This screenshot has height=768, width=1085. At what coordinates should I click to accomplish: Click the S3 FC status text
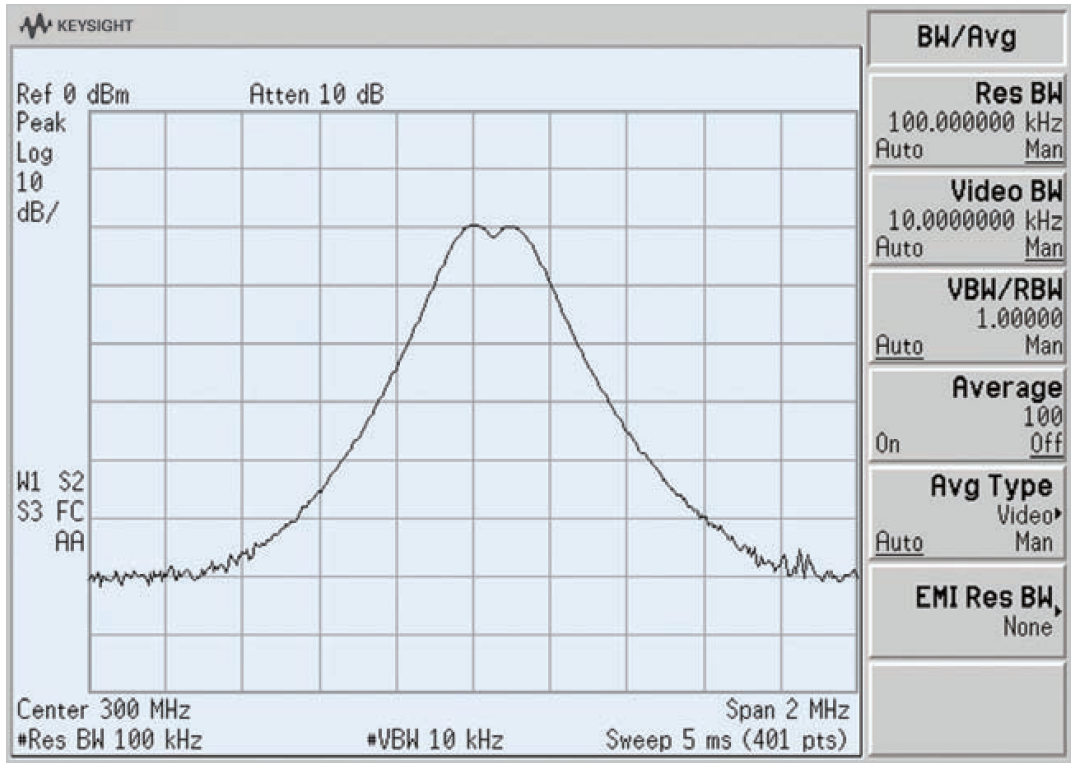50,512
